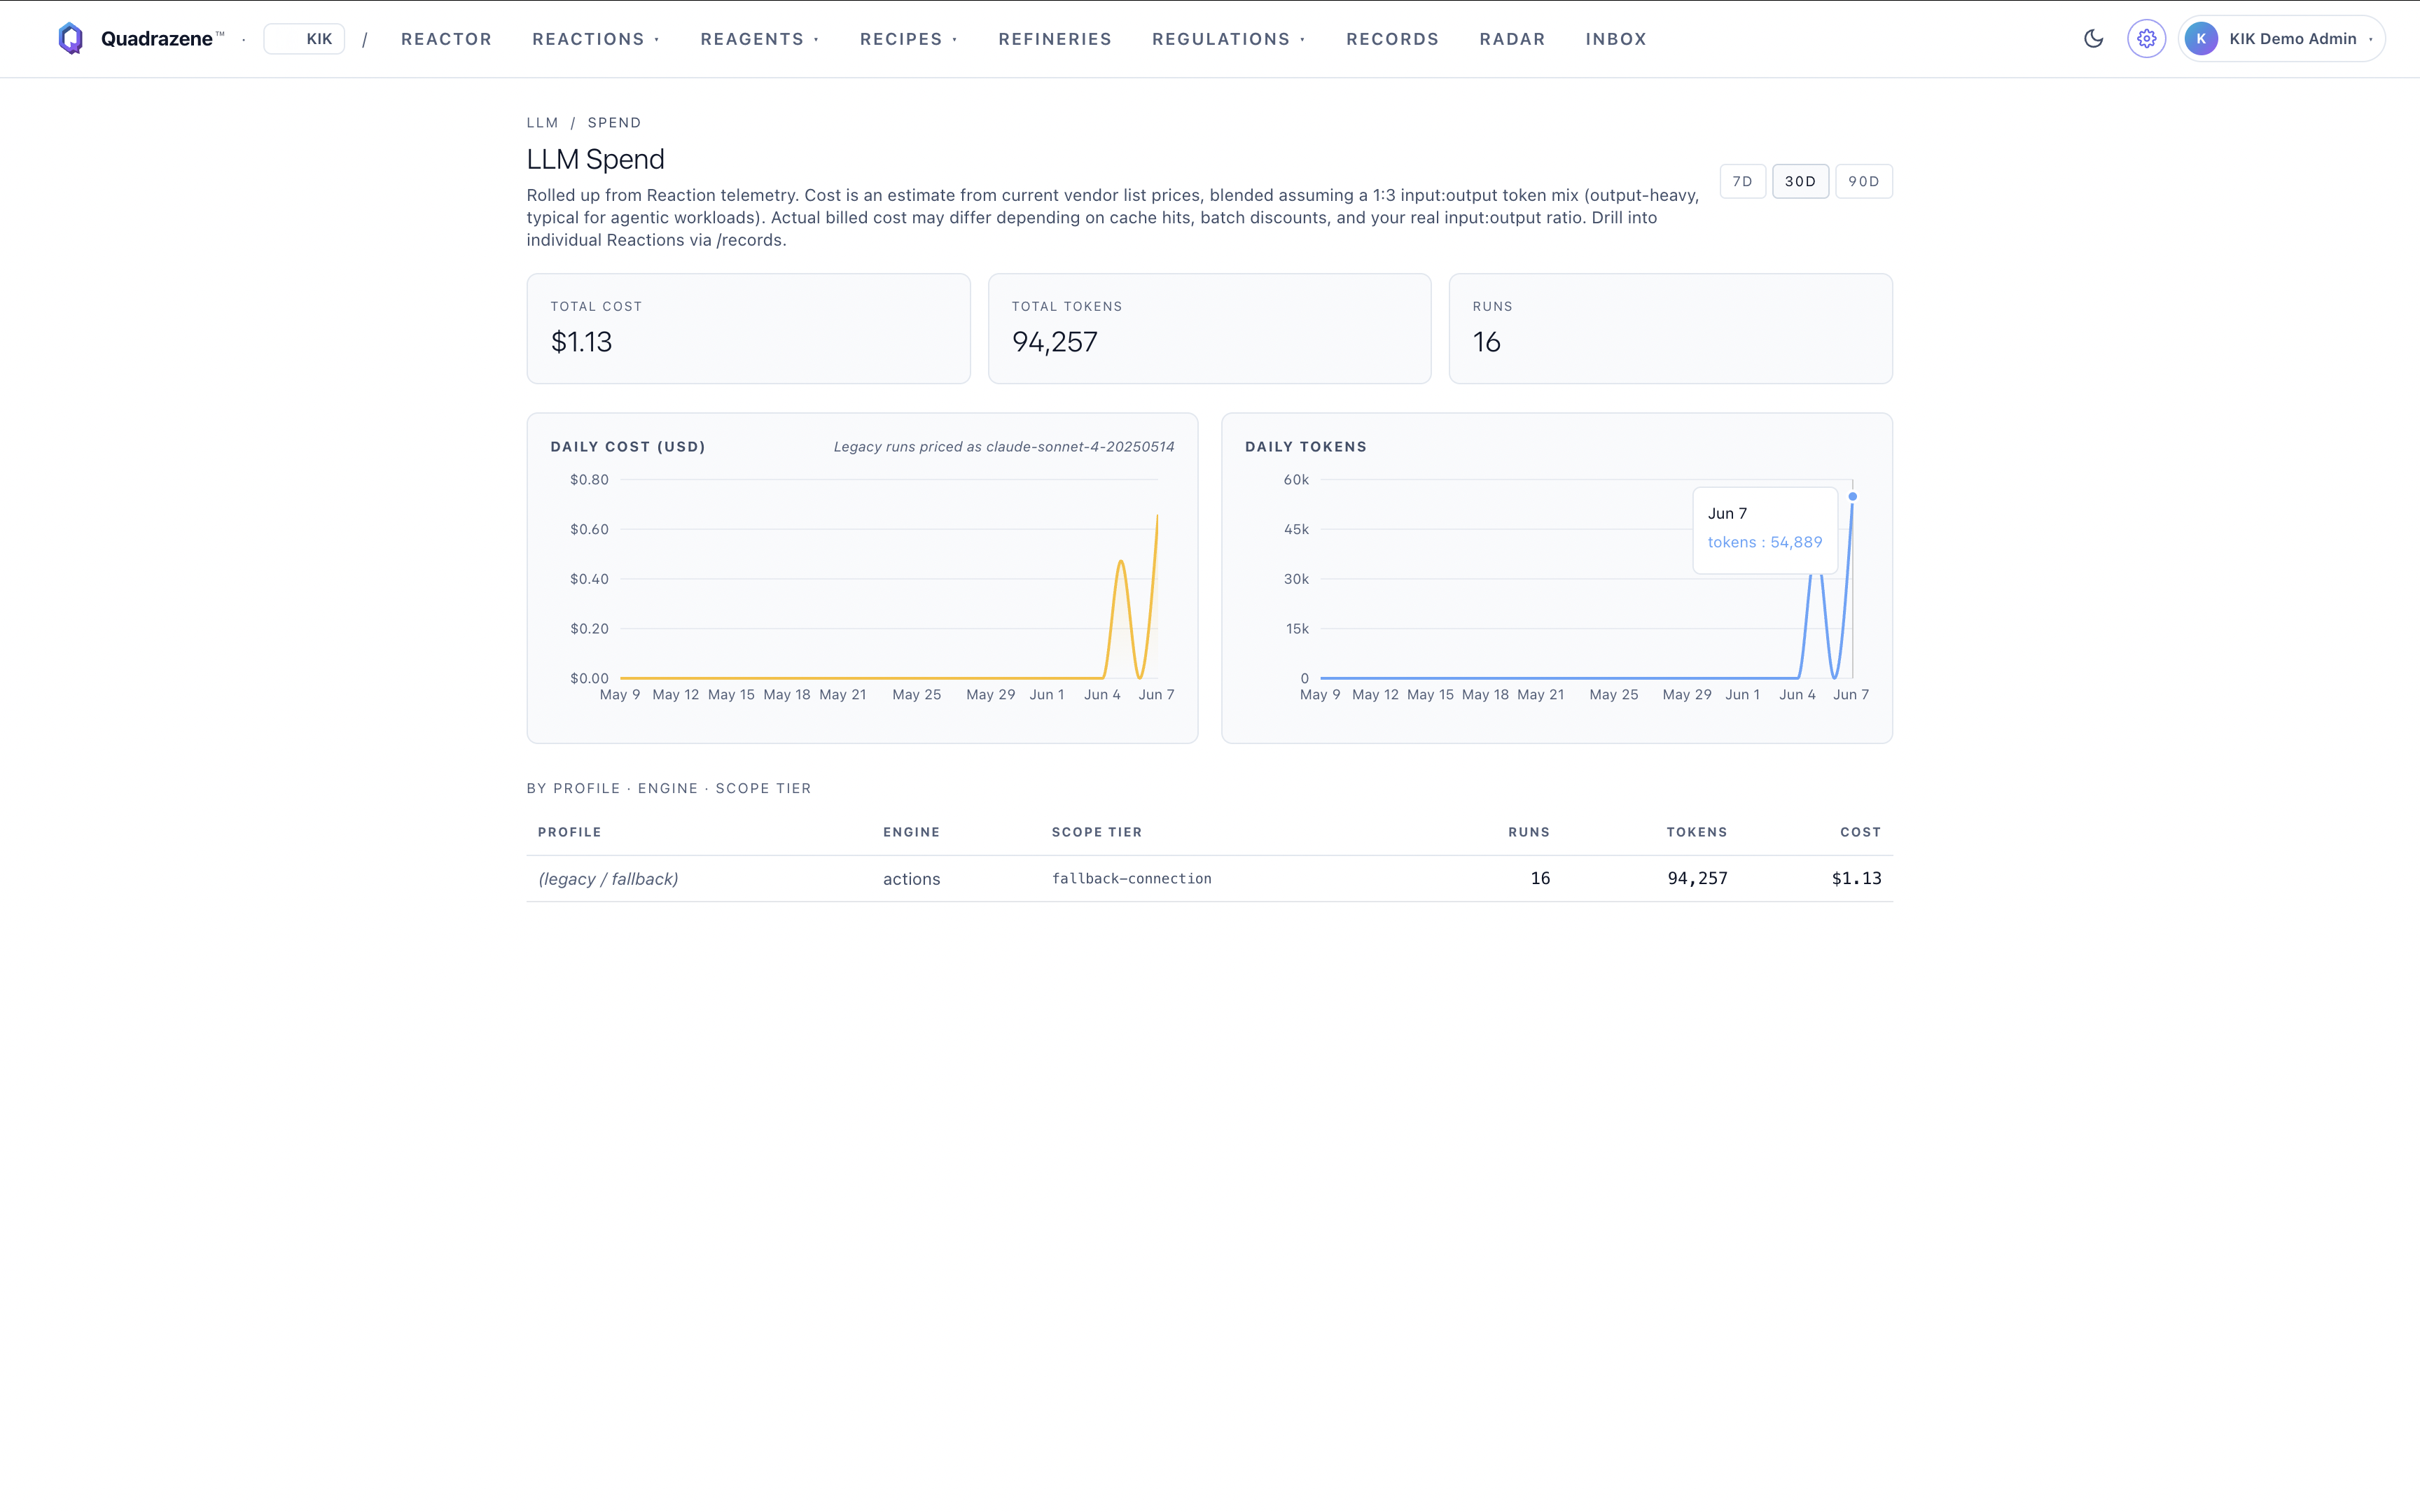Expand the Reactions menu
The image size is (2420, 1512).
click(x=596, y=39)
